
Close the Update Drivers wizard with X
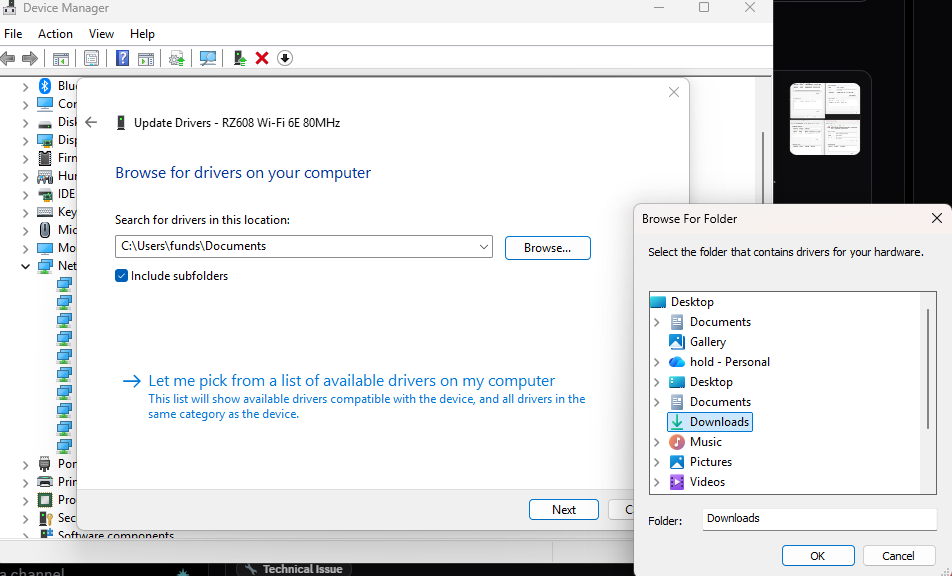[x=674, y=92]
